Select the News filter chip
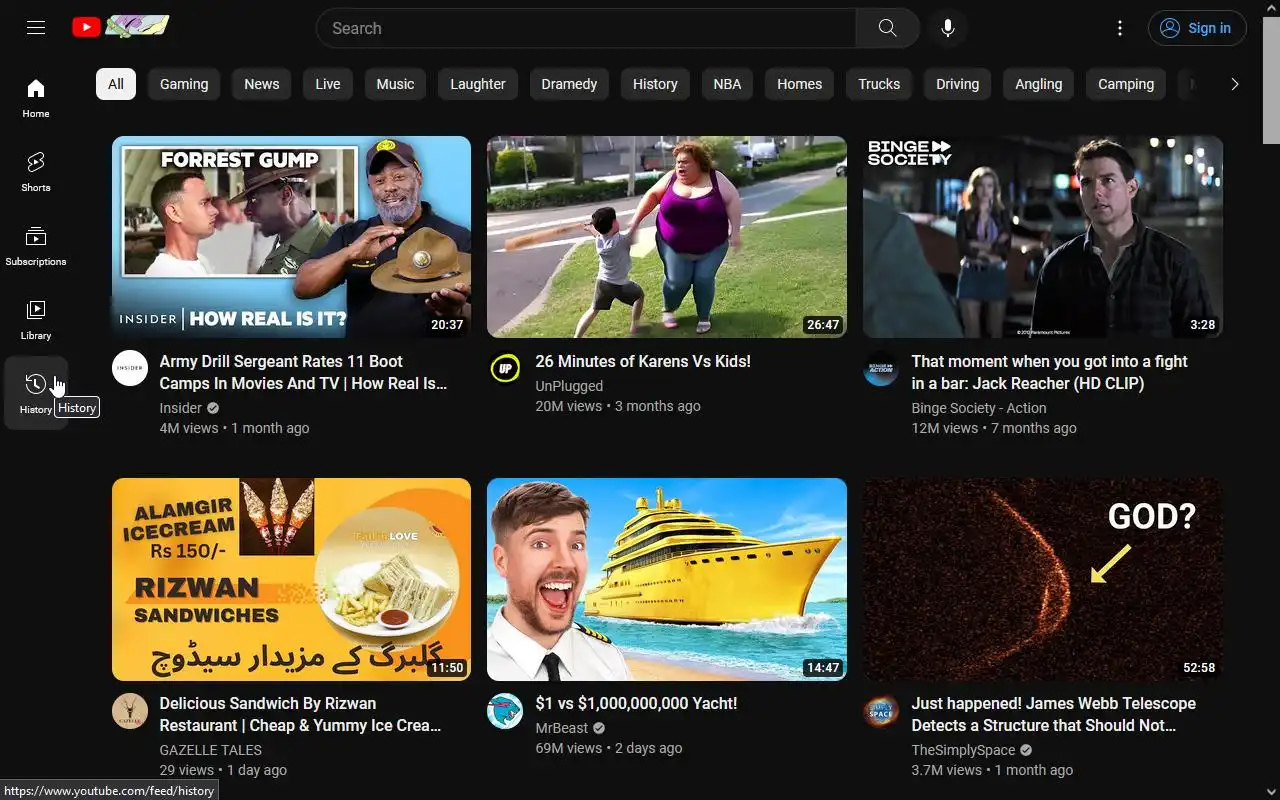 262,84
